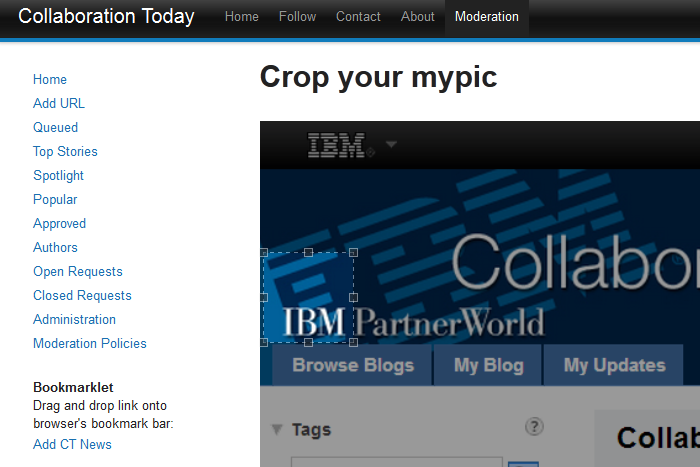Screen dimensions: 700x467
Task: Click the top-center crop selection handle
Action: [308, 252]
